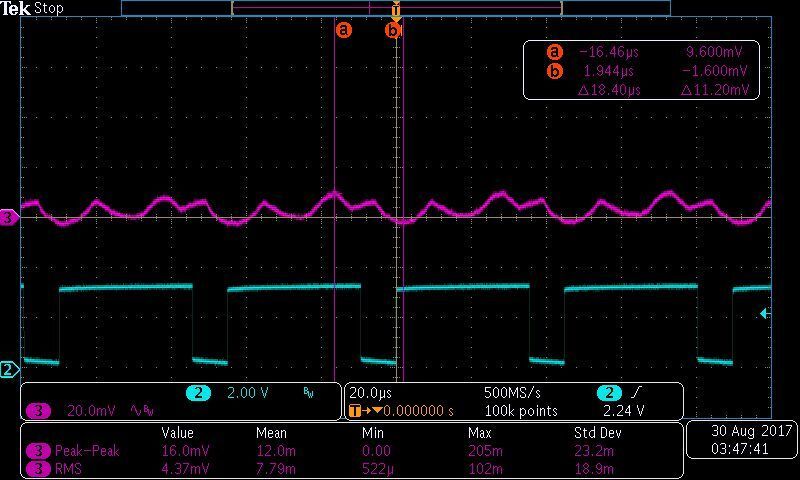Screen dimensions: 800x480
Task: Click Peak-Peak std dev 23.2m
Action: click(594, 451)
